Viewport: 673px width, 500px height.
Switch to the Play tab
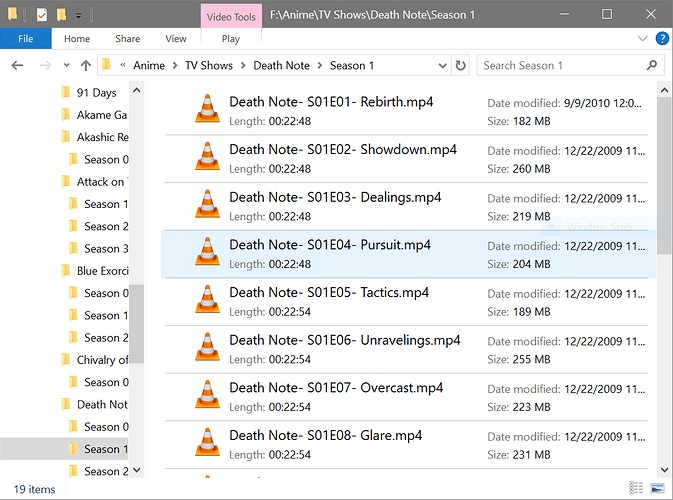[x=231, y=39]
